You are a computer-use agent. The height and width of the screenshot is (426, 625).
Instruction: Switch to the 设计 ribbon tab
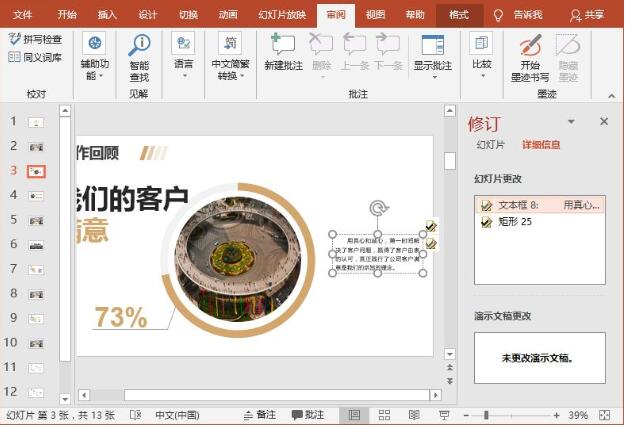click(x=148, y=15)
